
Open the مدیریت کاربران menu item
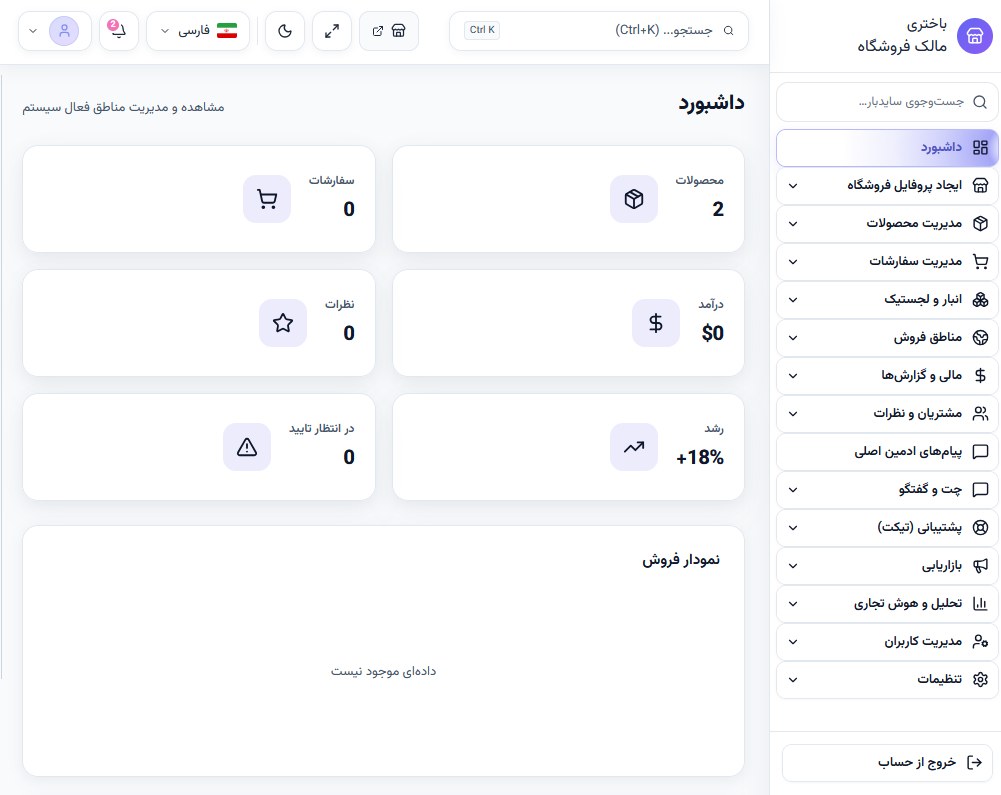[x=887, y=642]
